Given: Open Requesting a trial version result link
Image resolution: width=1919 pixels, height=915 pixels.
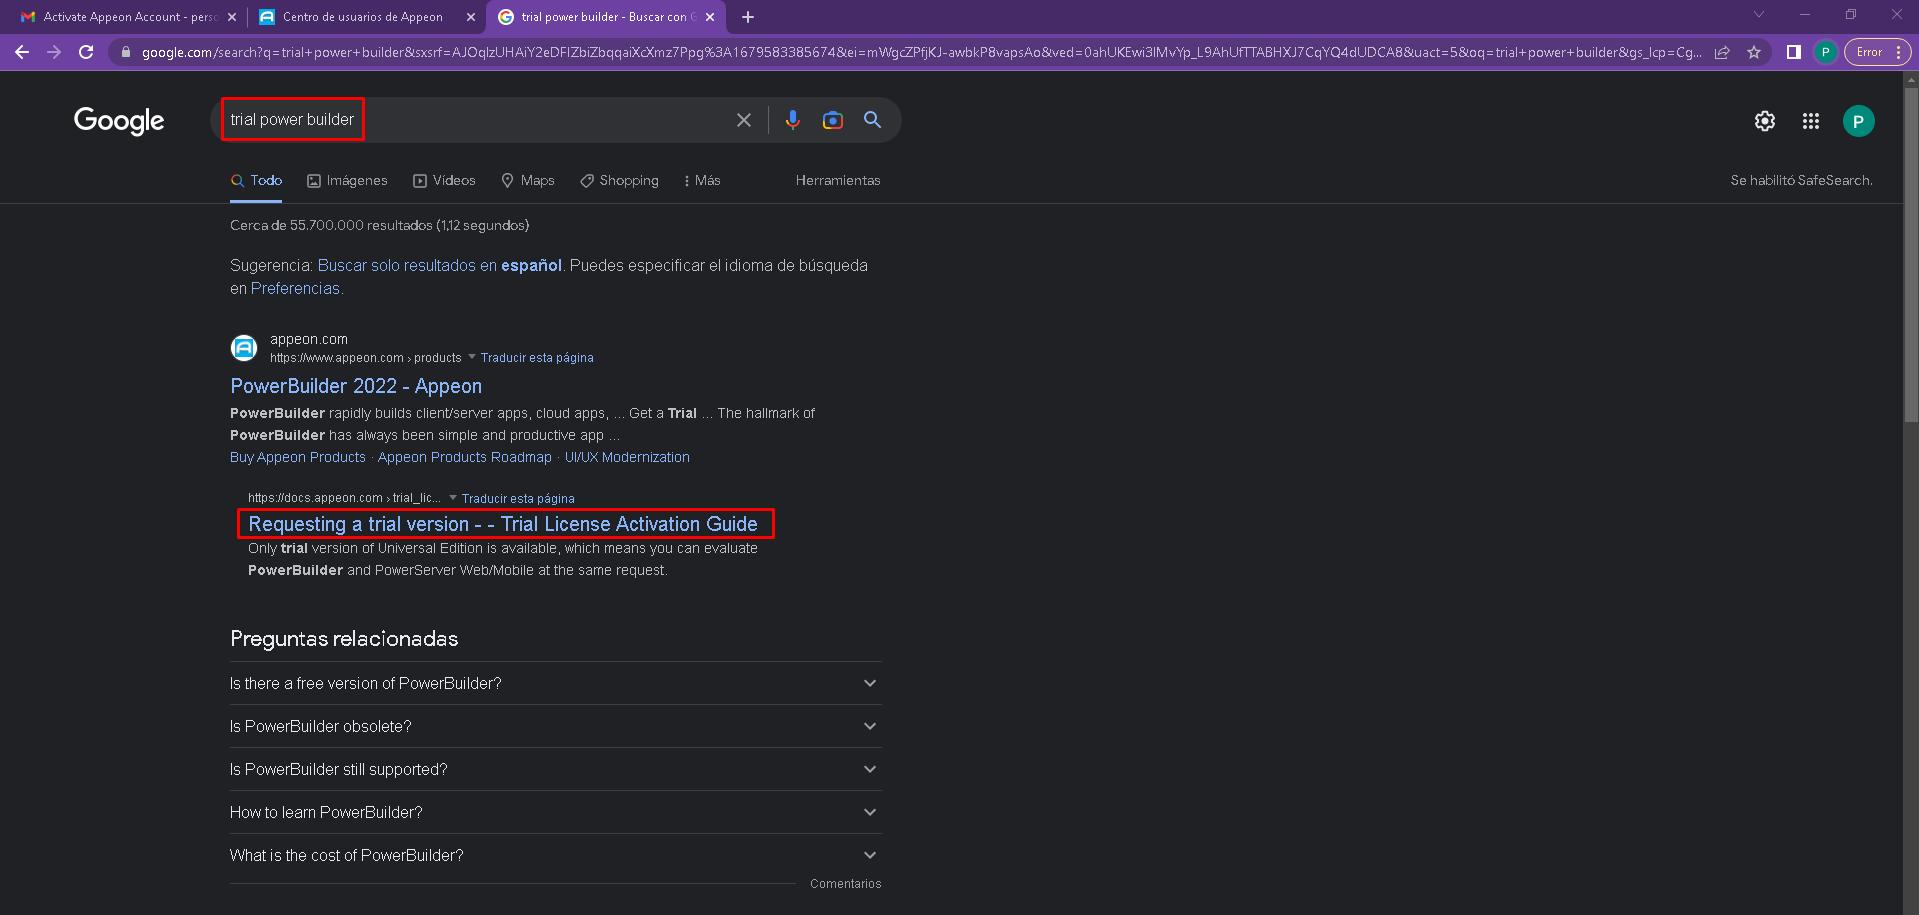Looking at the screenshot, I should tap(502, 524).
